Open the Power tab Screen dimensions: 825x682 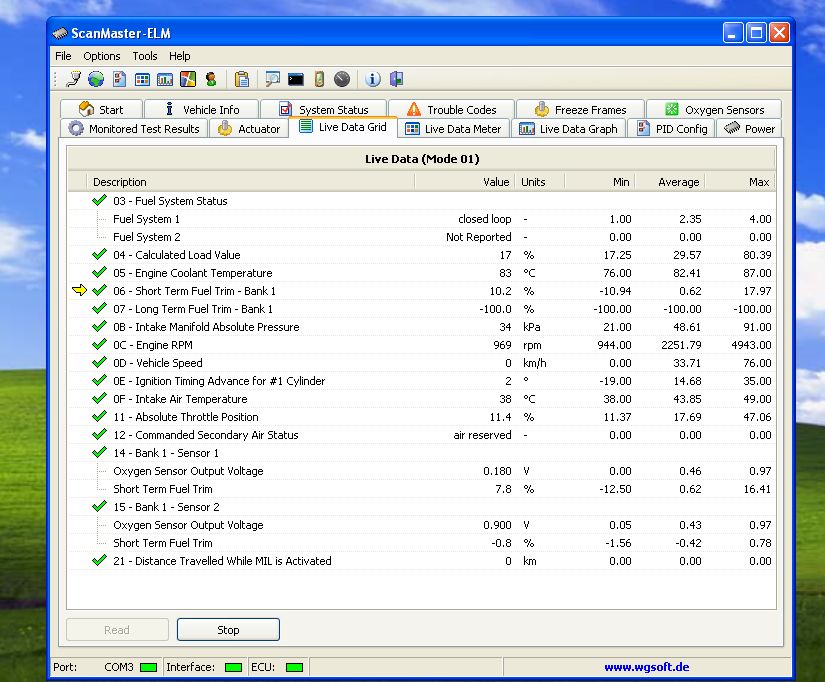point(749,128)
